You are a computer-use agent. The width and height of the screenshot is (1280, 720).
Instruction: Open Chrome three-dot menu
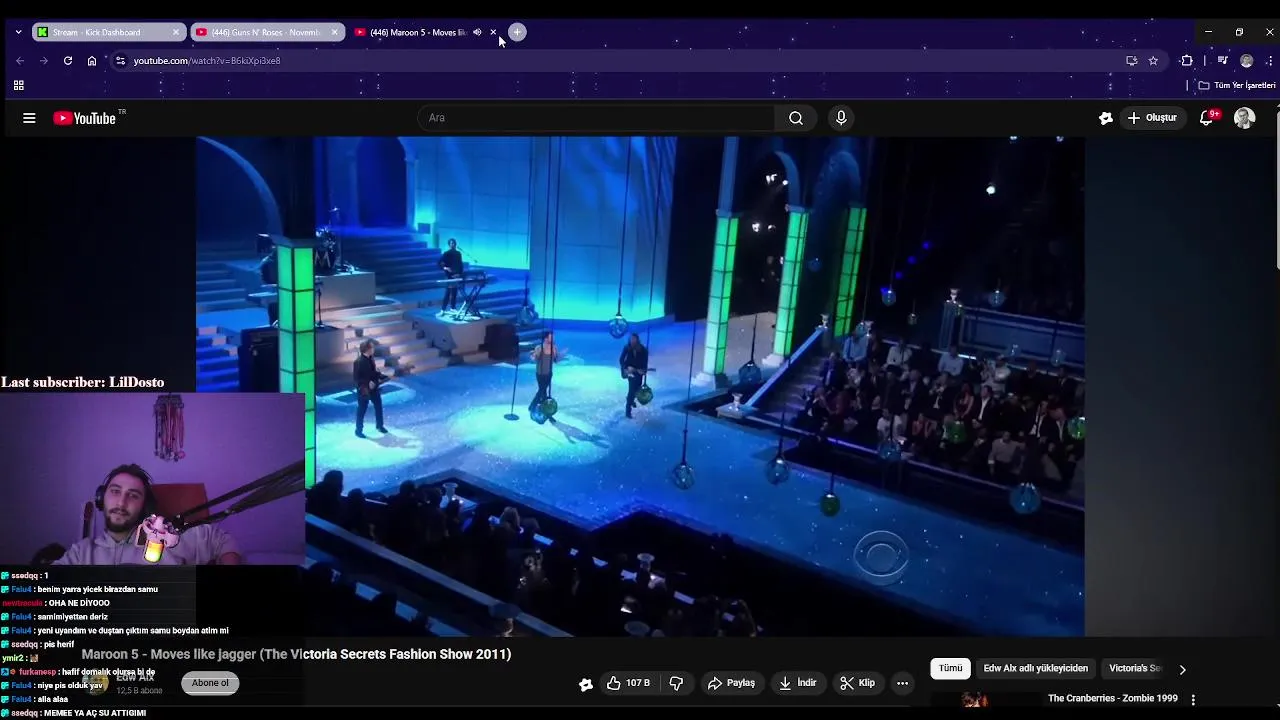point(1269,61)
